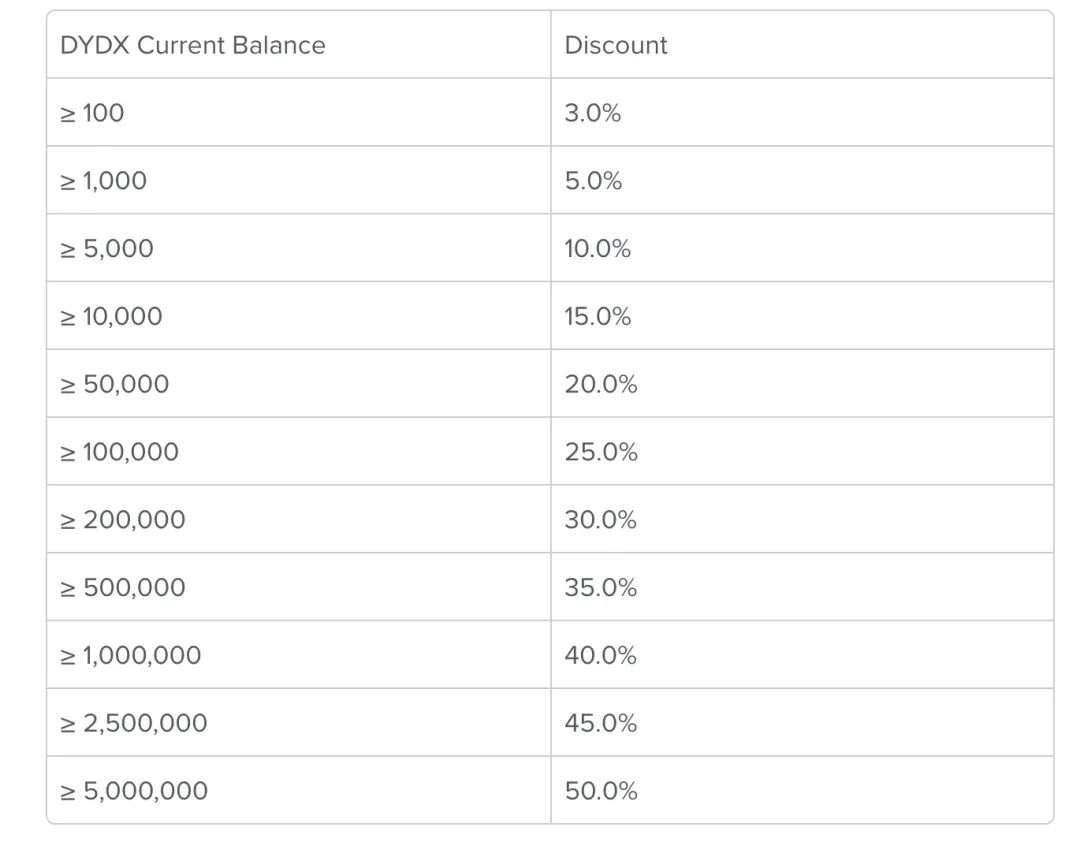Click the ≥ 1,000 balance cell
Image resolution: width=1080 pixels, height=842 pixels.
tap(298, 181)
